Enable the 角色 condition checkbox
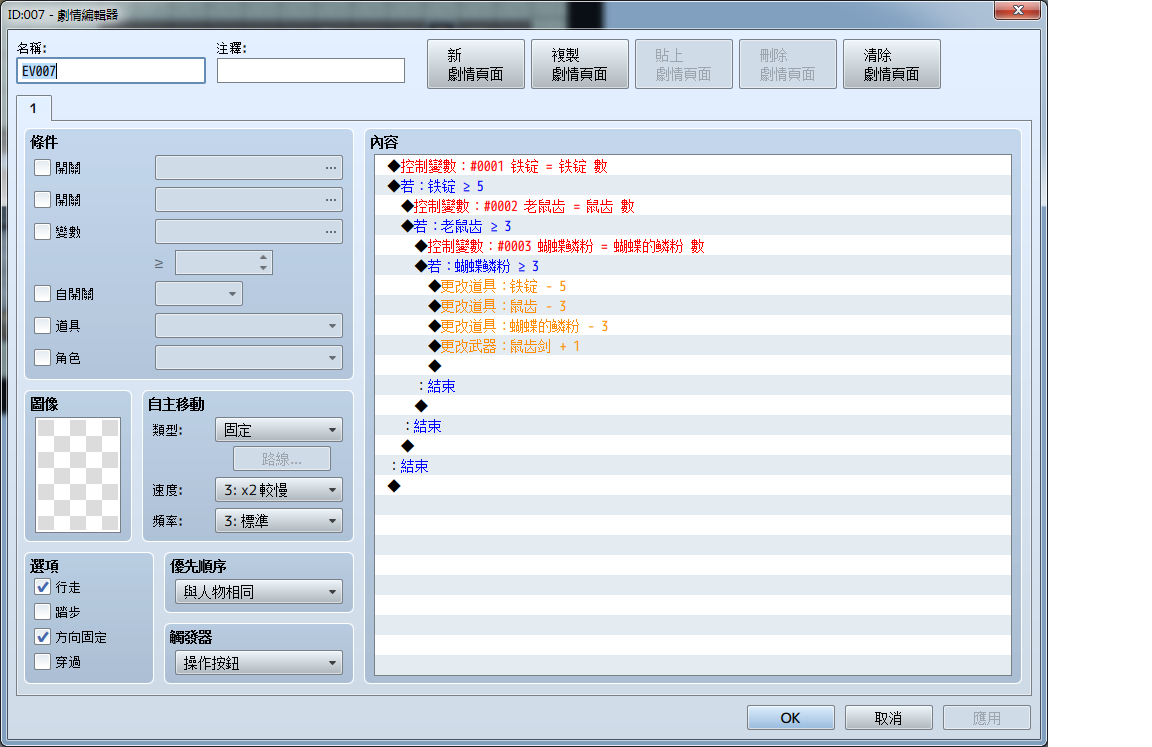Screen dimensions: 1152x747 (43, 358)
